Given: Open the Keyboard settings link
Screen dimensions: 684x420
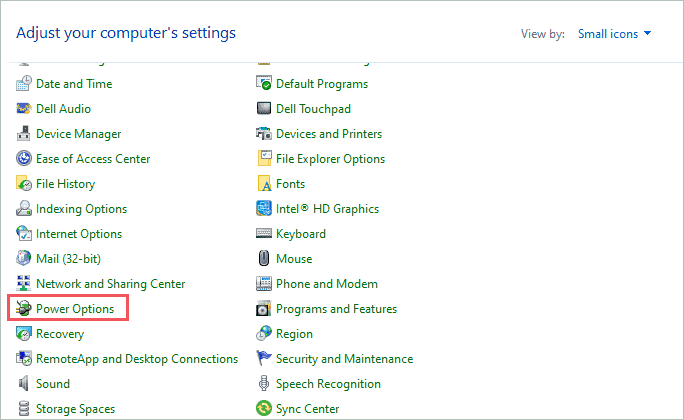Looking at the screenshot, I should [301, 234].
